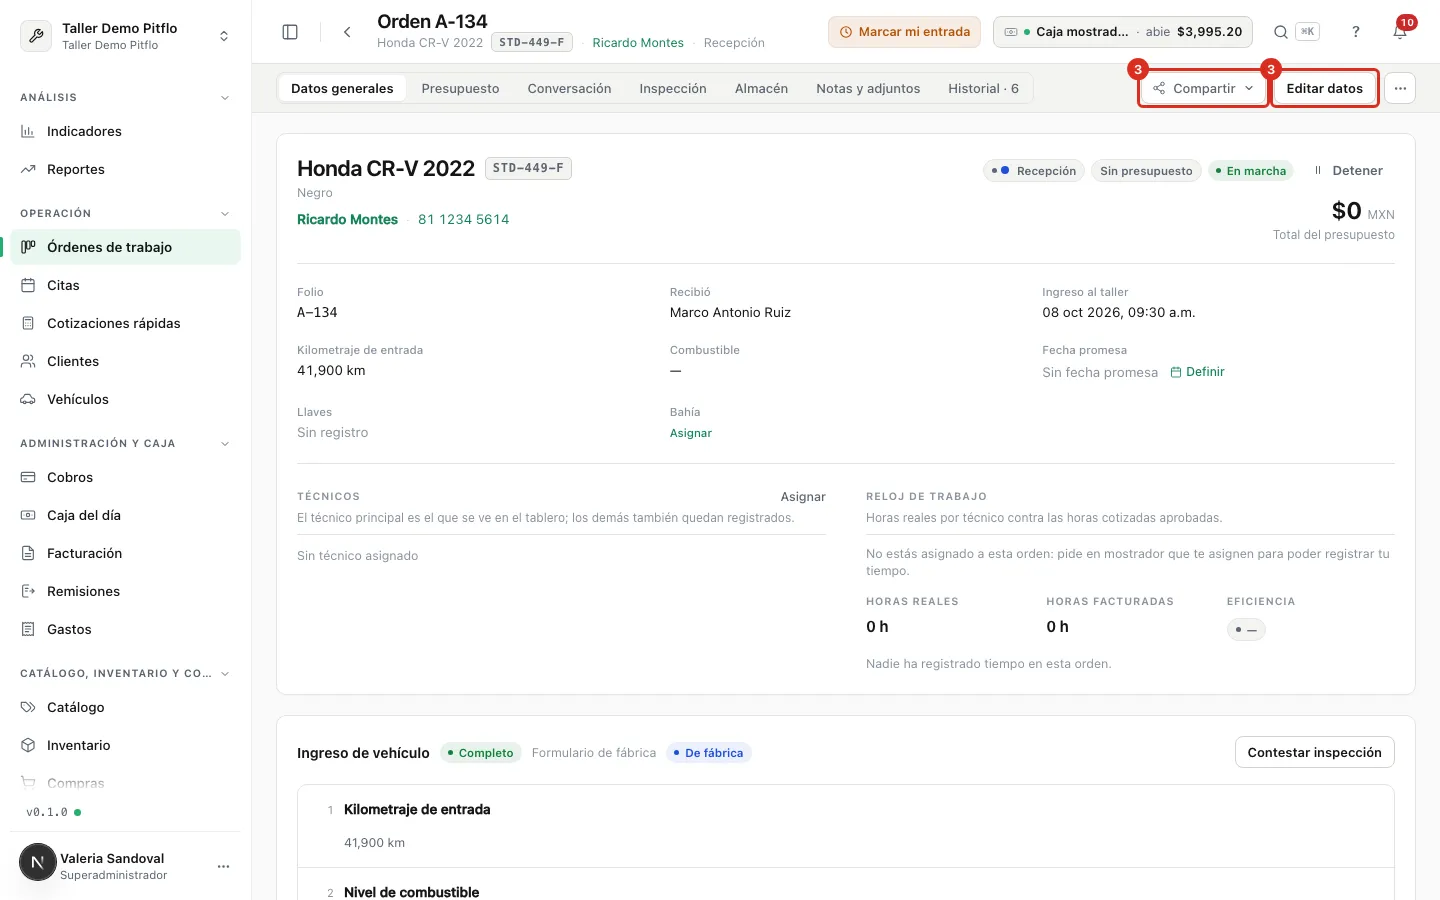Go back using the left chevron arrow
Screen dimensions: 1440x900
[347, 32]
